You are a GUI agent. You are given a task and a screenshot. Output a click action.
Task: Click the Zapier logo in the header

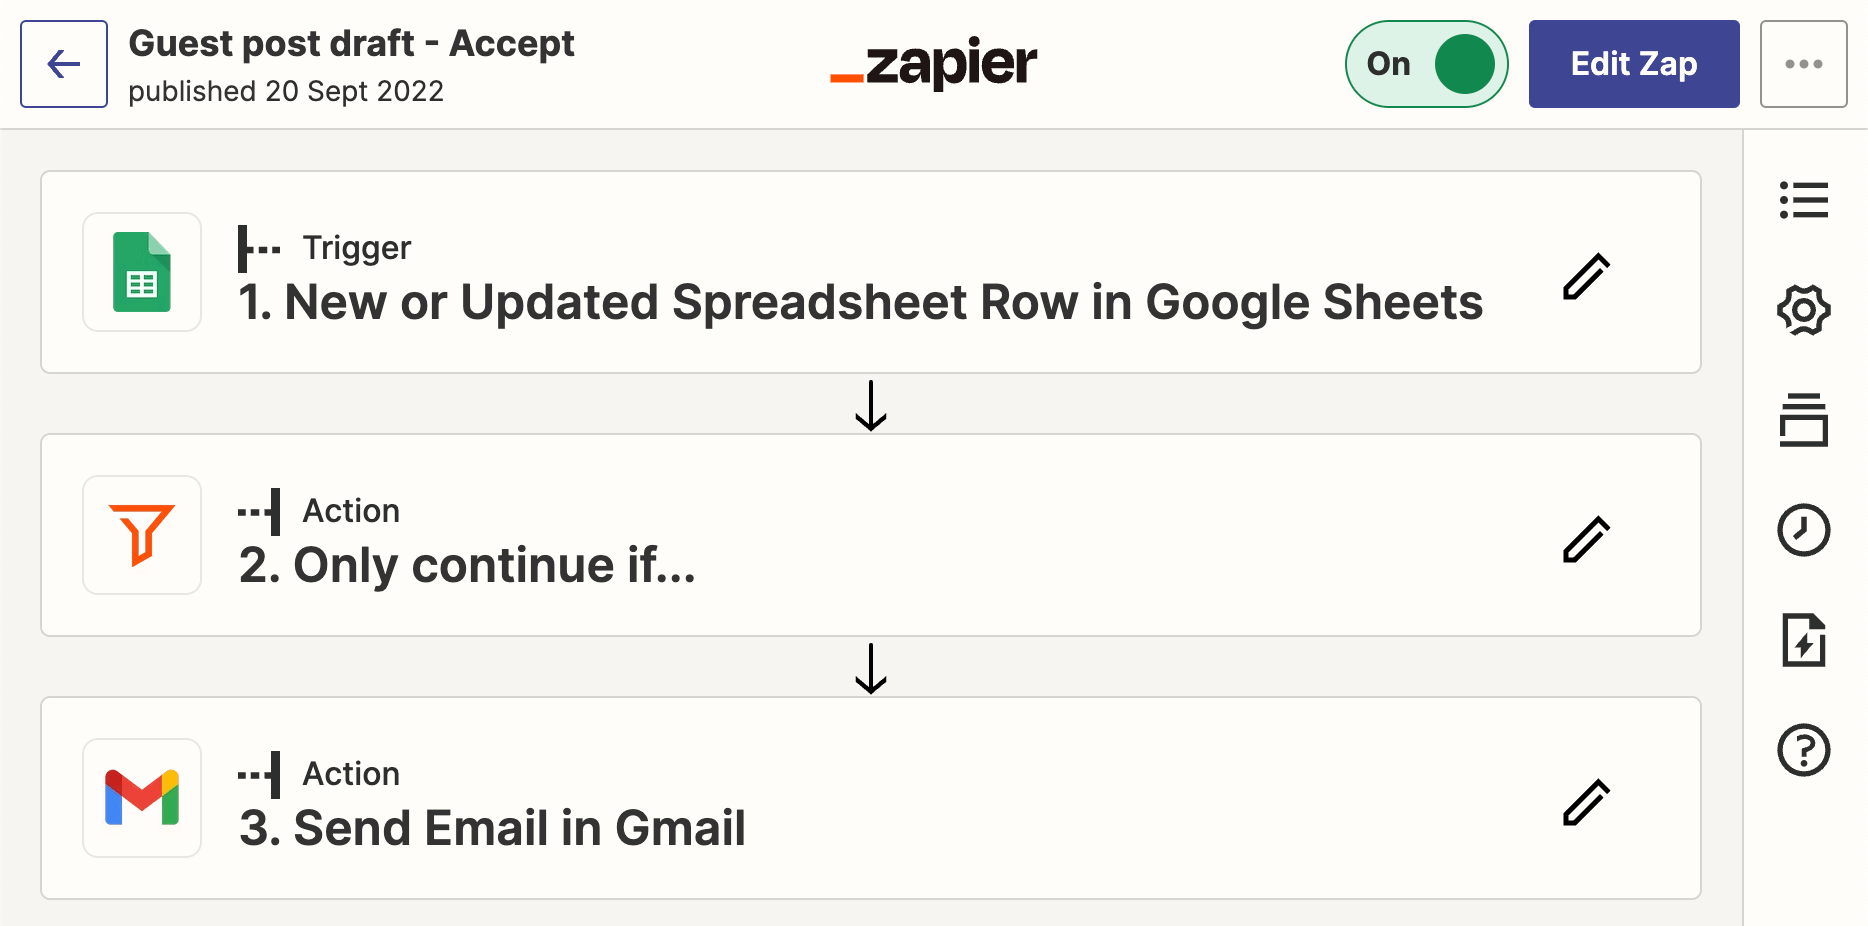932,64
